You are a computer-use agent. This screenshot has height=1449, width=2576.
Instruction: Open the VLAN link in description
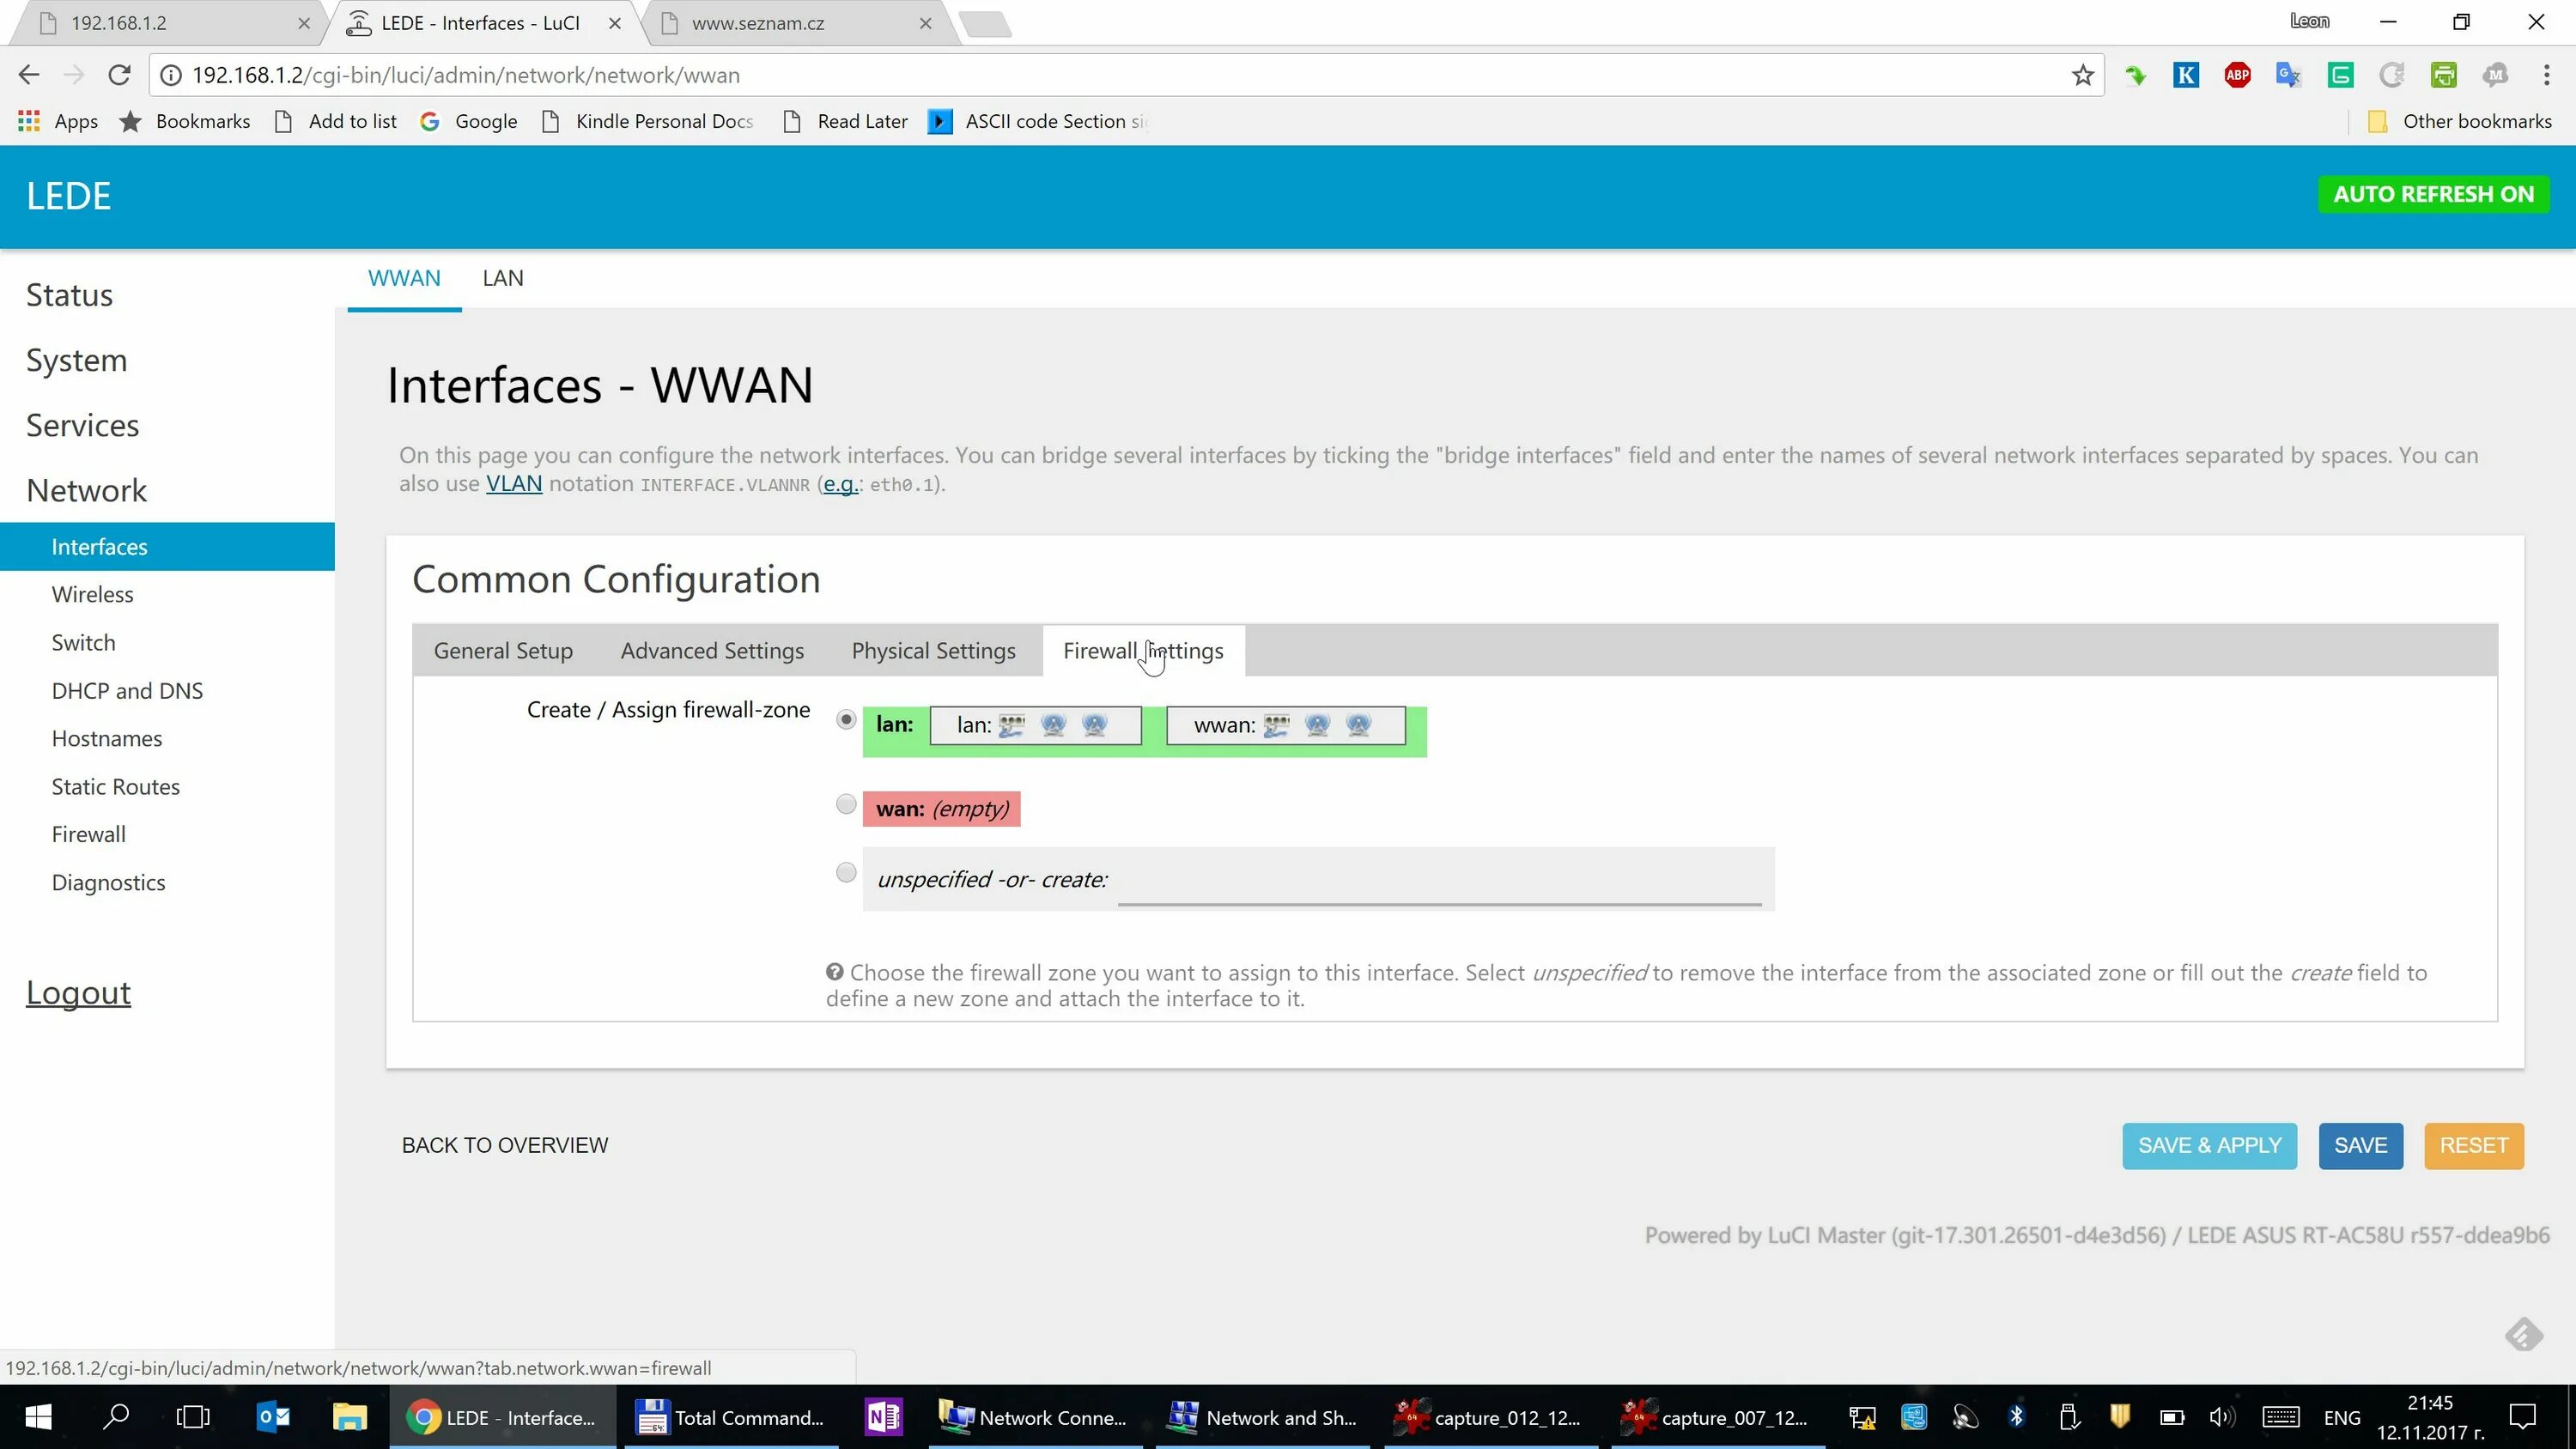513,484
